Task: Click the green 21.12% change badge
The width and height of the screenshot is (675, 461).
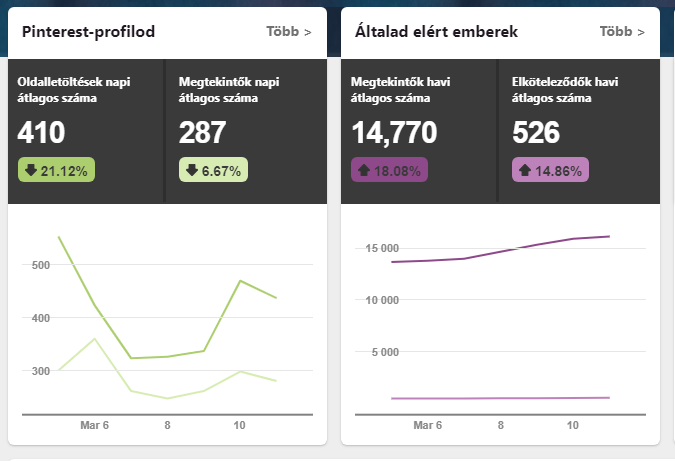Action: tap(56, 170)
